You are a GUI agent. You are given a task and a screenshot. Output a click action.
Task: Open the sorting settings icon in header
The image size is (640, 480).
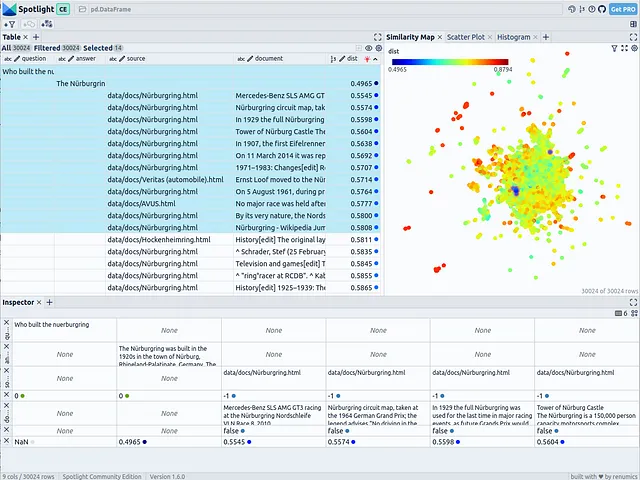pos(582,9)
